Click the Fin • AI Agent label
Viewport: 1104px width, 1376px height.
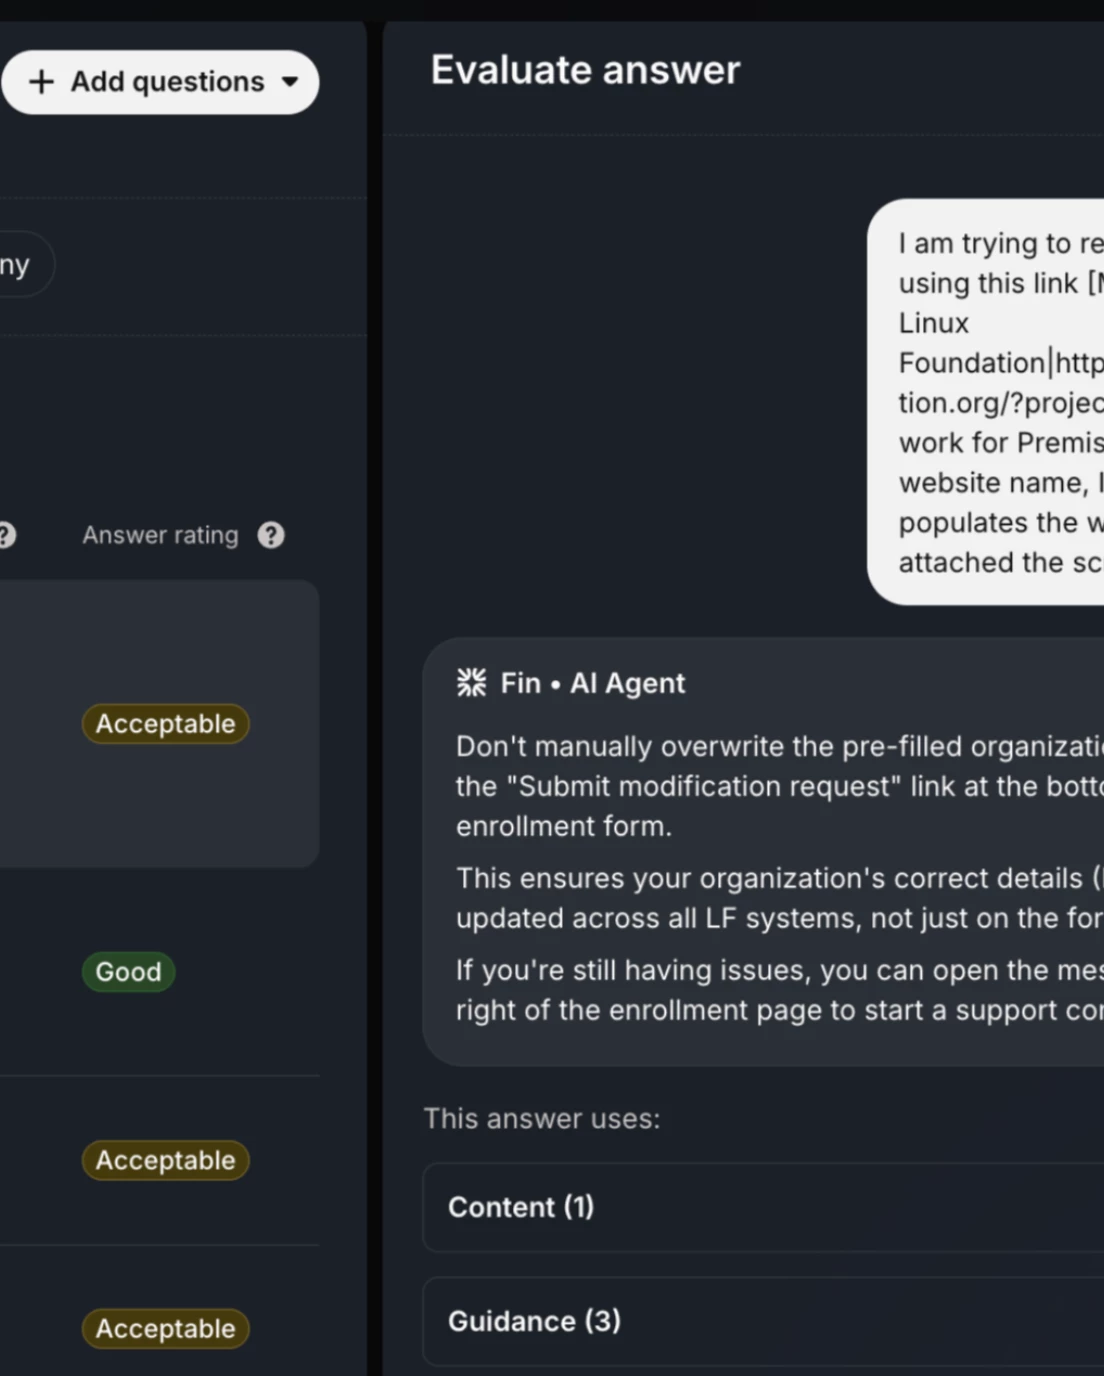coord(592,683)
